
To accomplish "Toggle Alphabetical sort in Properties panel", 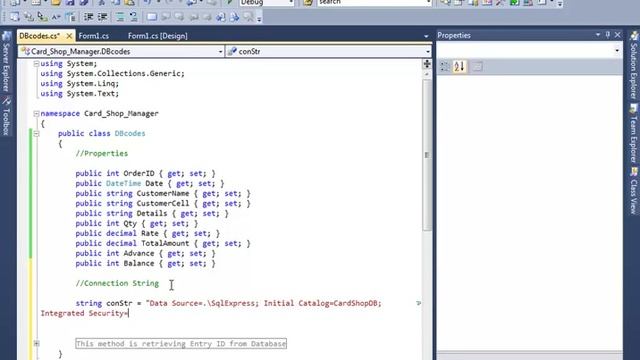I will pyautogui.click(x=459, y=67).
